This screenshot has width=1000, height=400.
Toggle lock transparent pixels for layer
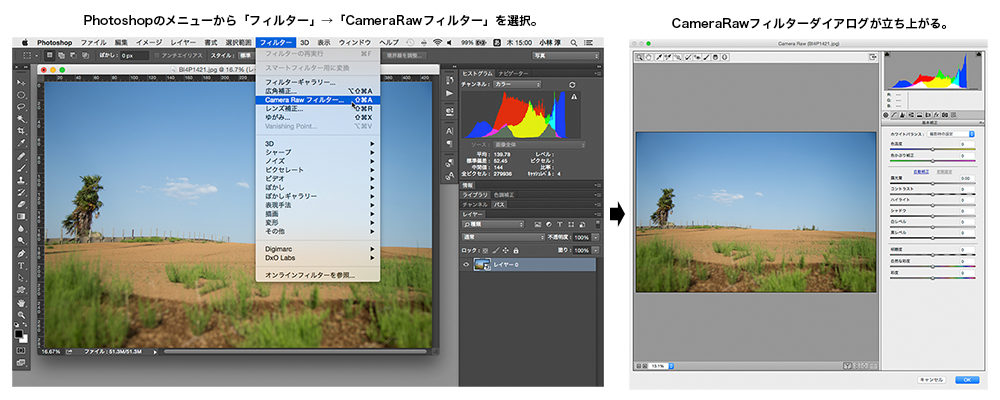coord(485,251)
